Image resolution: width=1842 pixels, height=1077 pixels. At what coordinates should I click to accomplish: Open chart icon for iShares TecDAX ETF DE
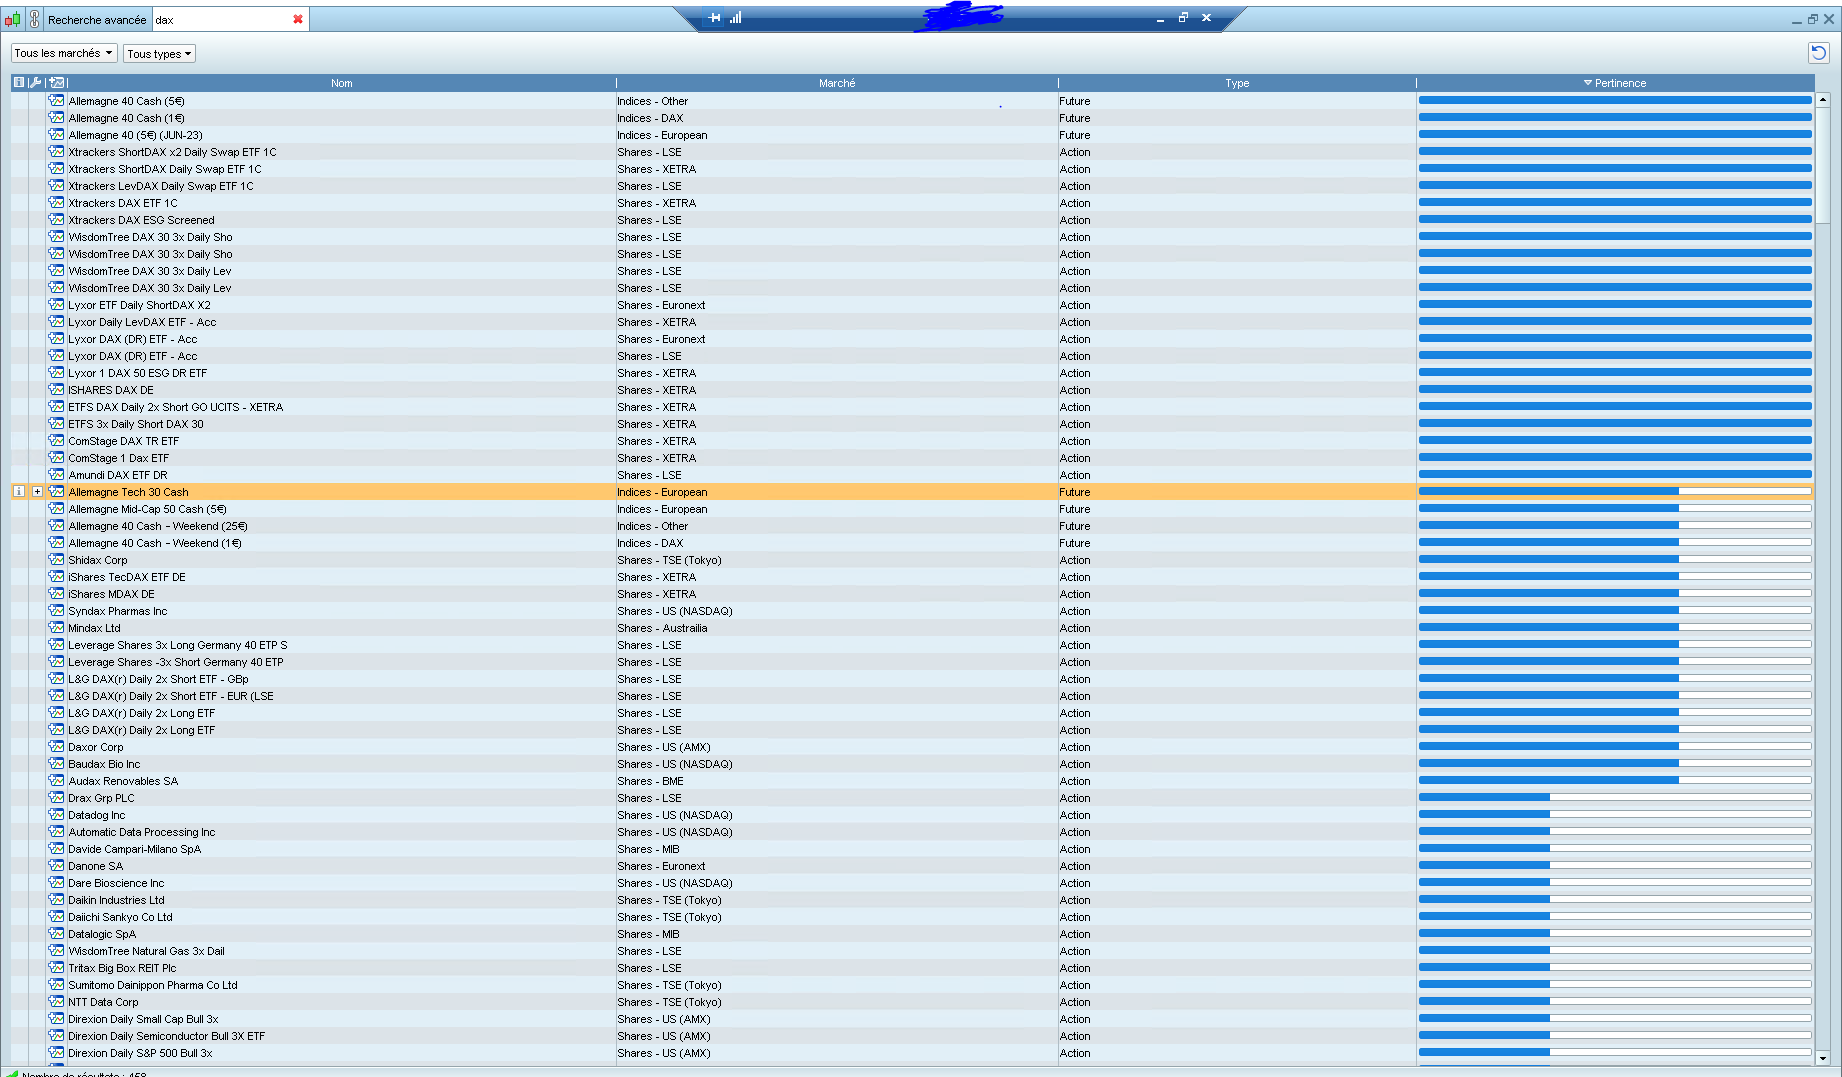click(x=56, y=577)
